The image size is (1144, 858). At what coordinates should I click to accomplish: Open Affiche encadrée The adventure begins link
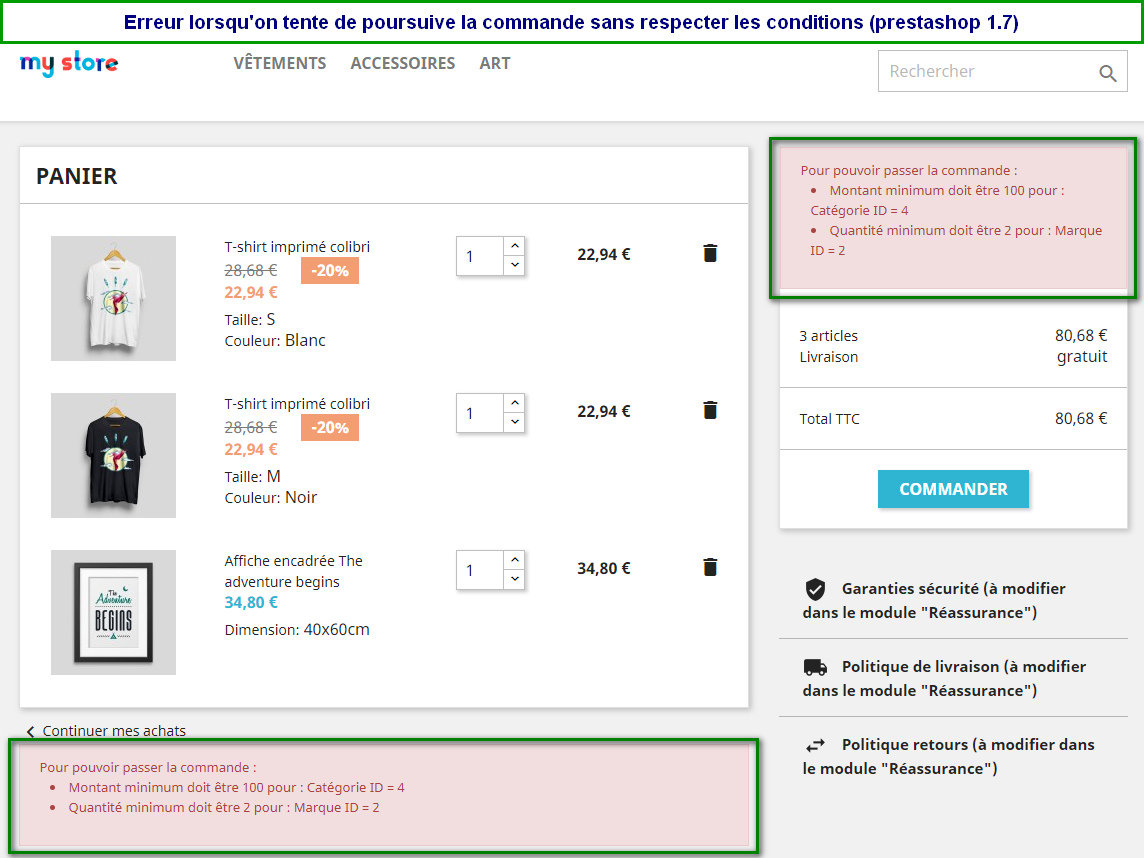[293, 571]
